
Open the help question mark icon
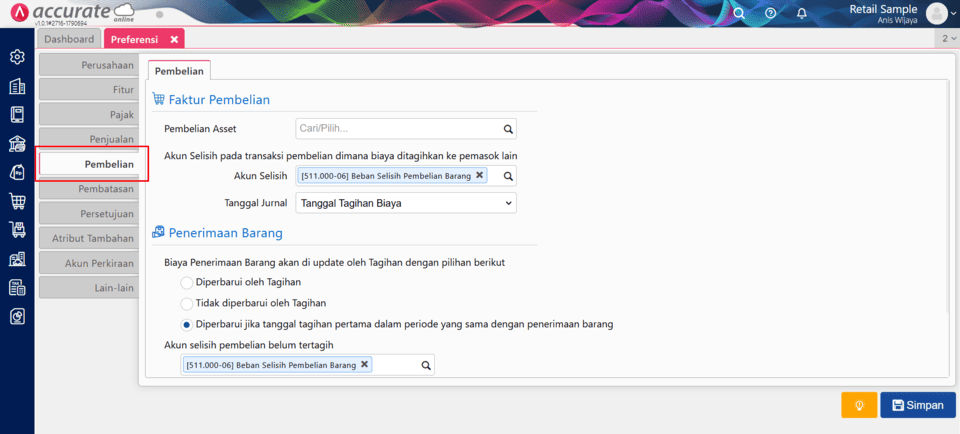coord(770,13)
